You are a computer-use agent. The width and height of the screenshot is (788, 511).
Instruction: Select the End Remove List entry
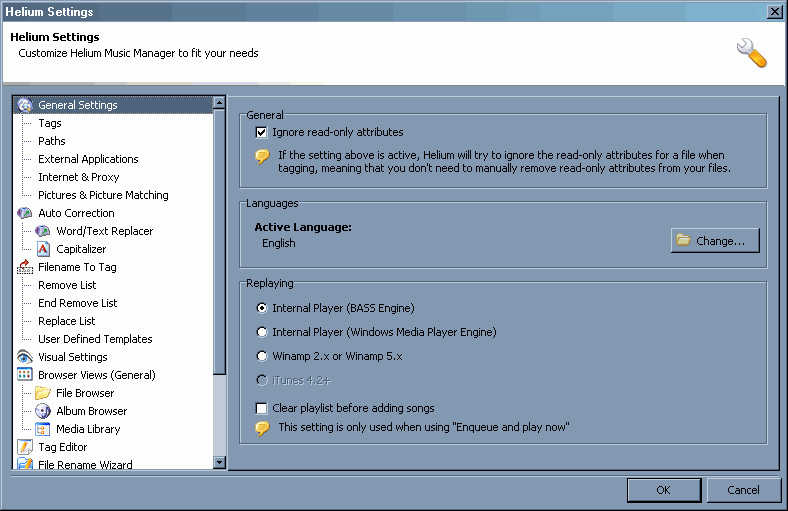tap(77, 303)
